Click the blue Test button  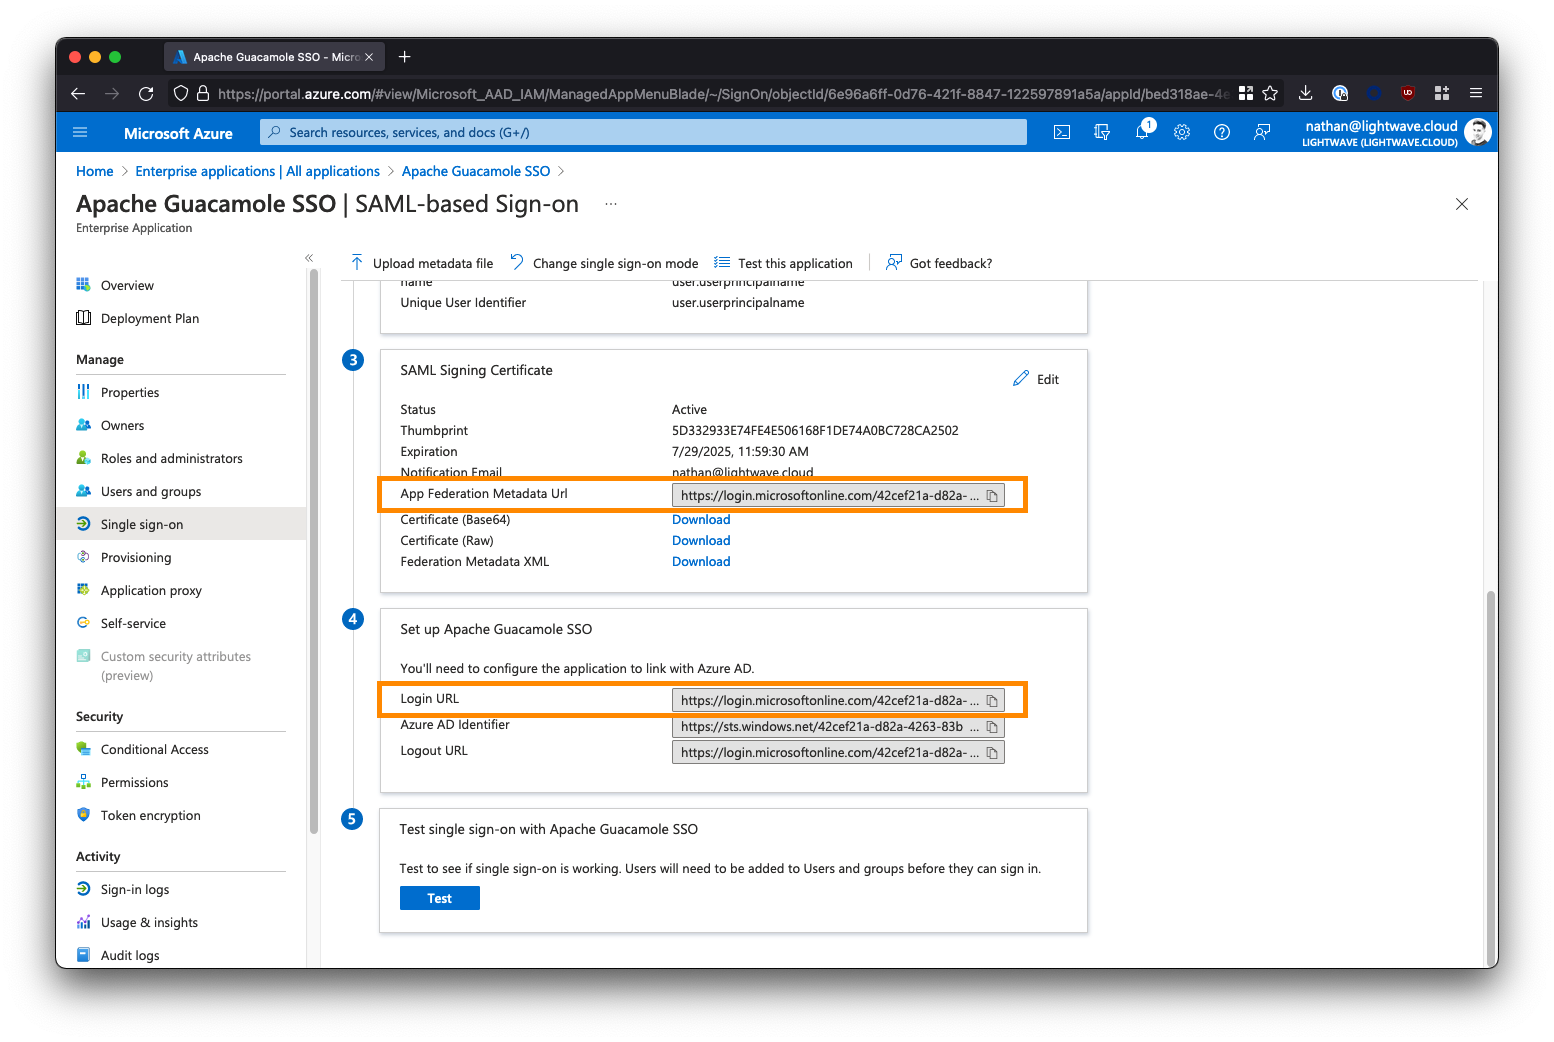click(x=440, y=898)
